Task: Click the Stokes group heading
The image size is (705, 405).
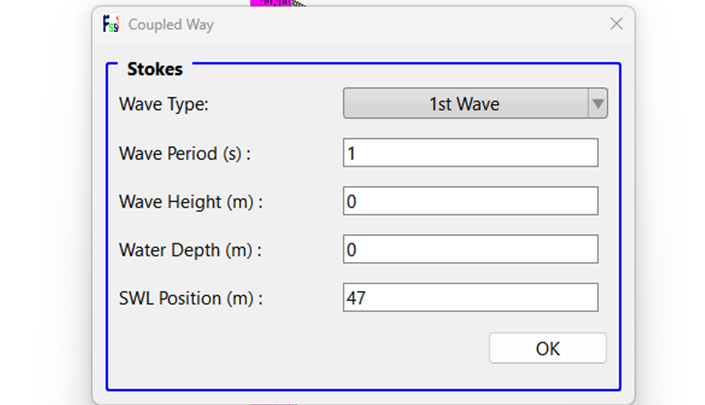Action: coord(155,69)
